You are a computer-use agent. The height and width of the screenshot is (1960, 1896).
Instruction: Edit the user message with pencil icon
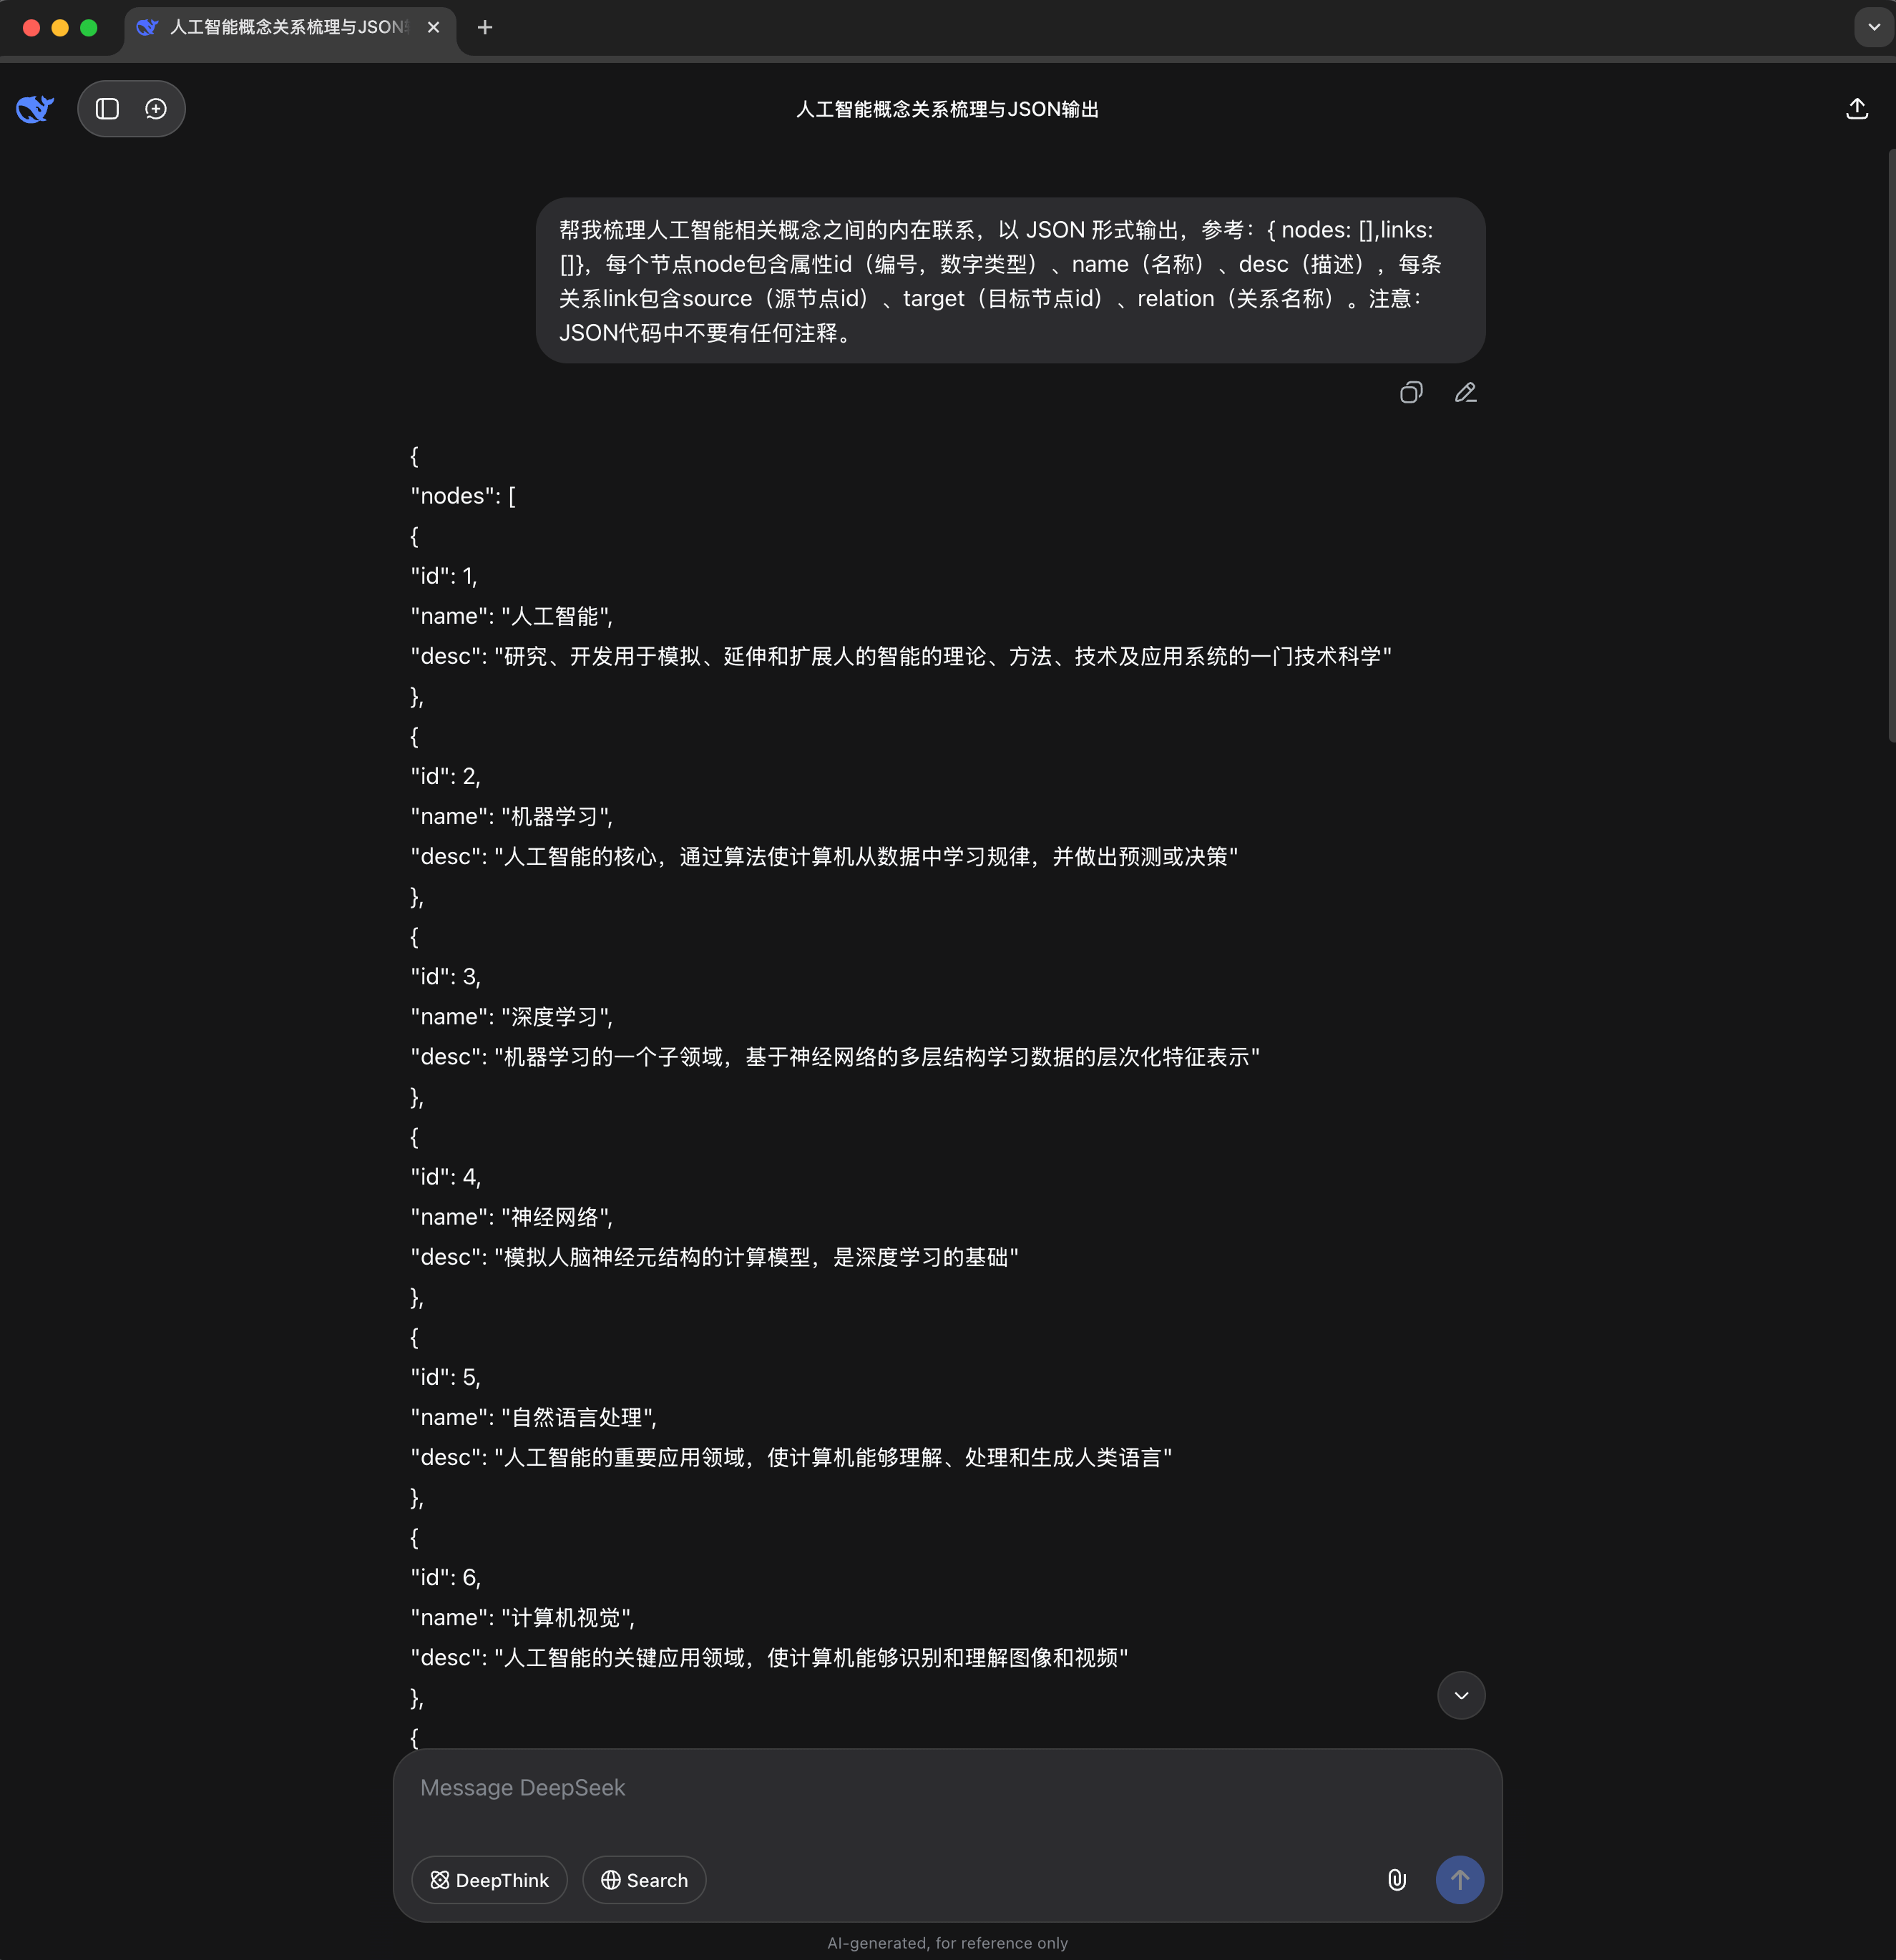click(x=1465, y=393)
